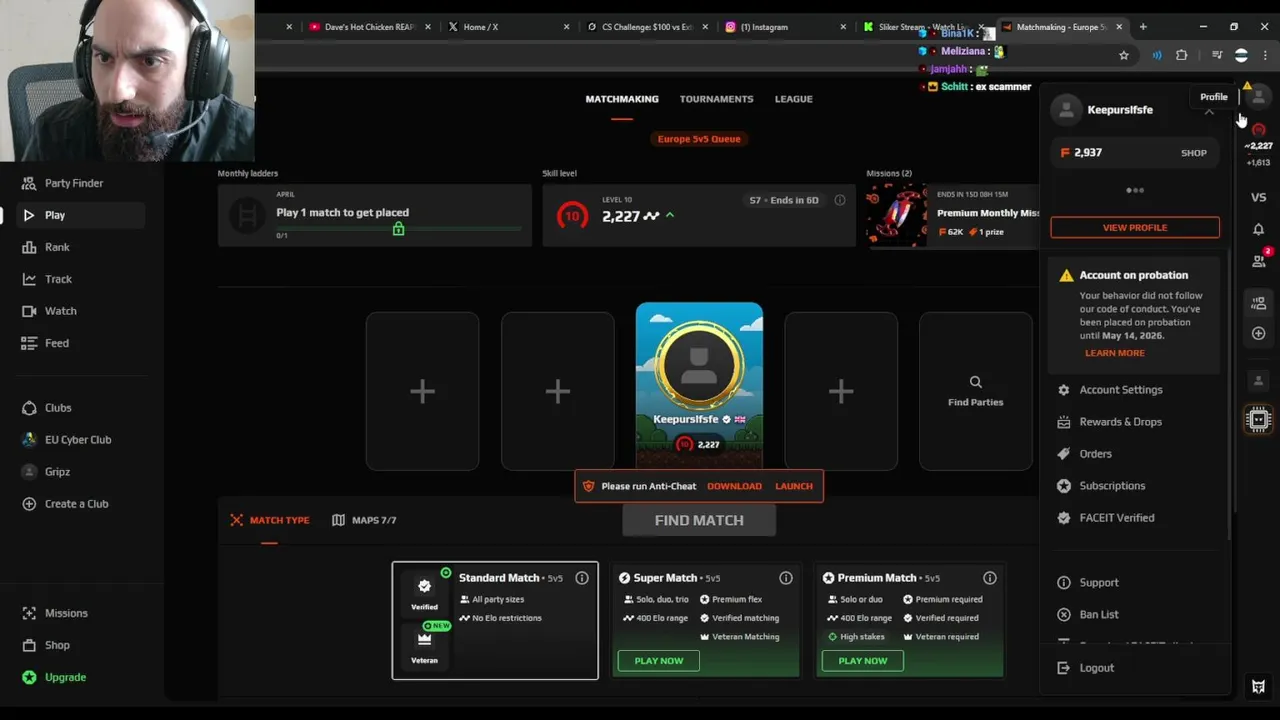1280x720 pixels.
Task: Open Missions from the sidebar
Action: pyautogui.click(x=66, y=613)
